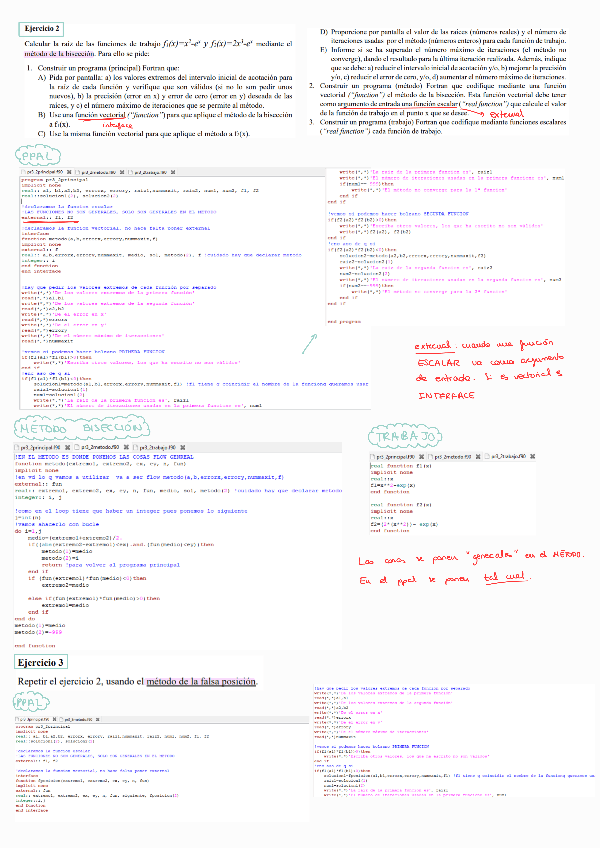Open pr3_3metodo.f90 tab under Ejercicio 3
The width and height of the screenshot is (600, 848).
[x=78, y=719]
